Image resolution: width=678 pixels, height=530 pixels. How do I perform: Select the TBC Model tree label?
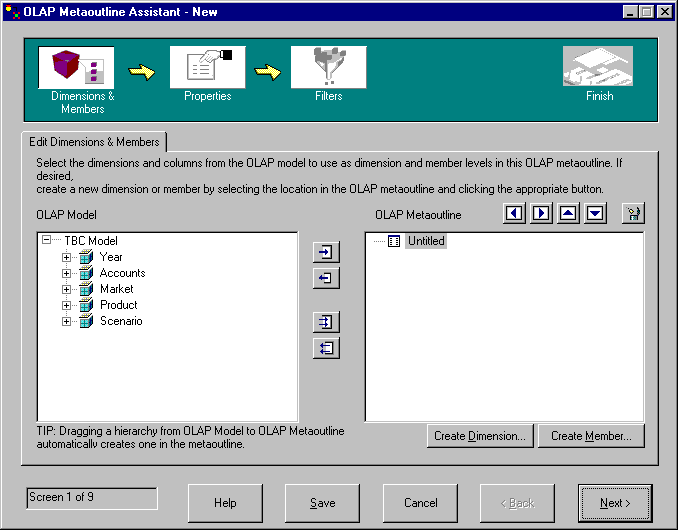pyautogui.click(x=91, y=241)
